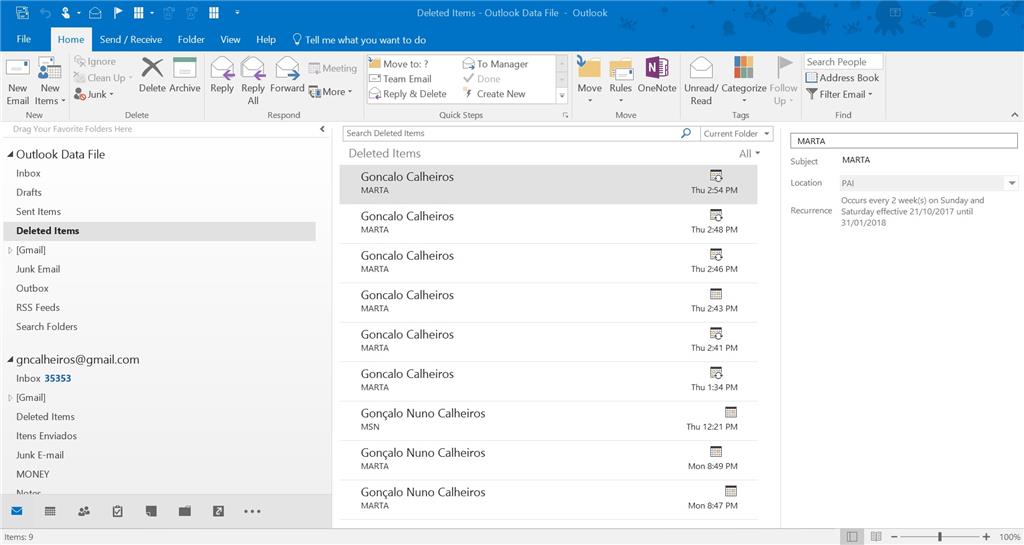The image size is (1024, 545).
Task: Open Shortcuts view icon
Action: [218, 511]
